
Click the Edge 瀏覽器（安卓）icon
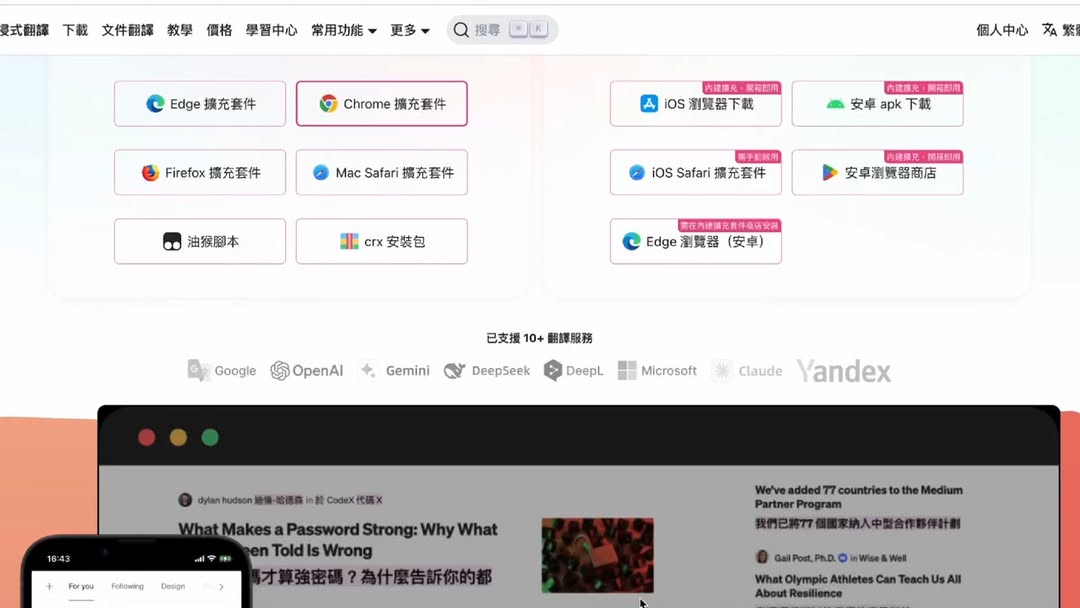(x=632, y=242)
